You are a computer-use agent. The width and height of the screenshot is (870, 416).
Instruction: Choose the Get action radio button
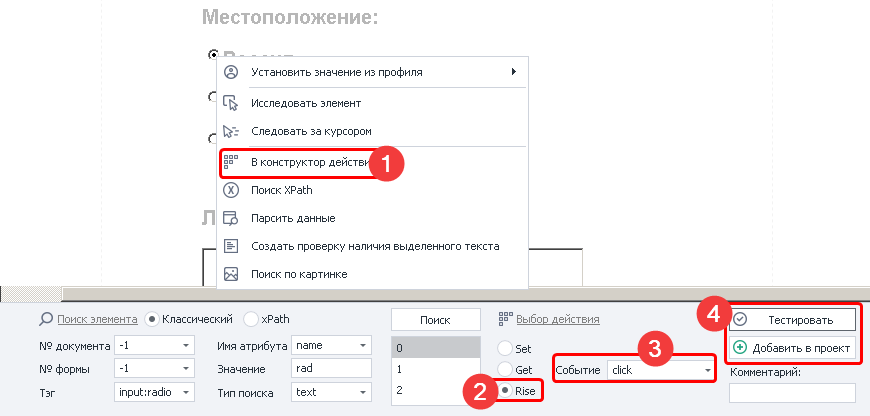click(x=505, y=369)
